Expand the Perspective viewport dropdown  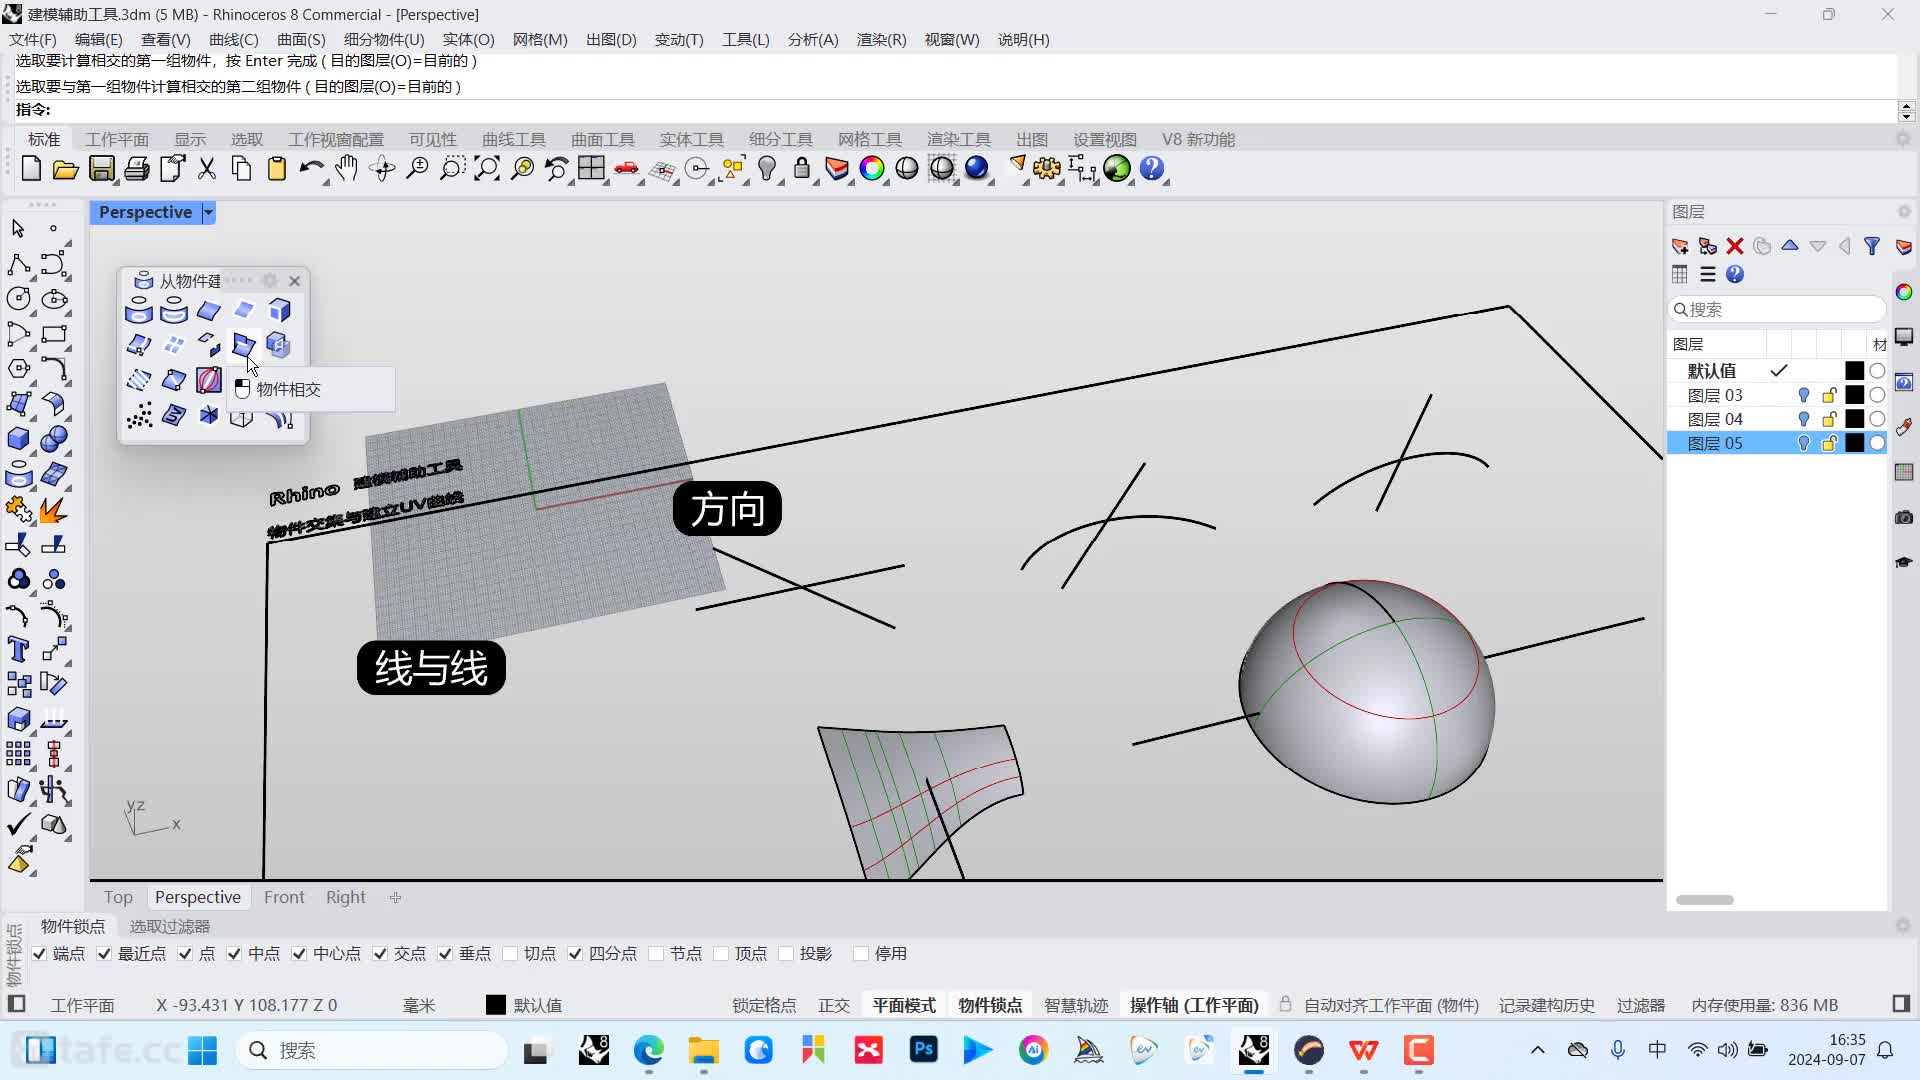[207, 211]
